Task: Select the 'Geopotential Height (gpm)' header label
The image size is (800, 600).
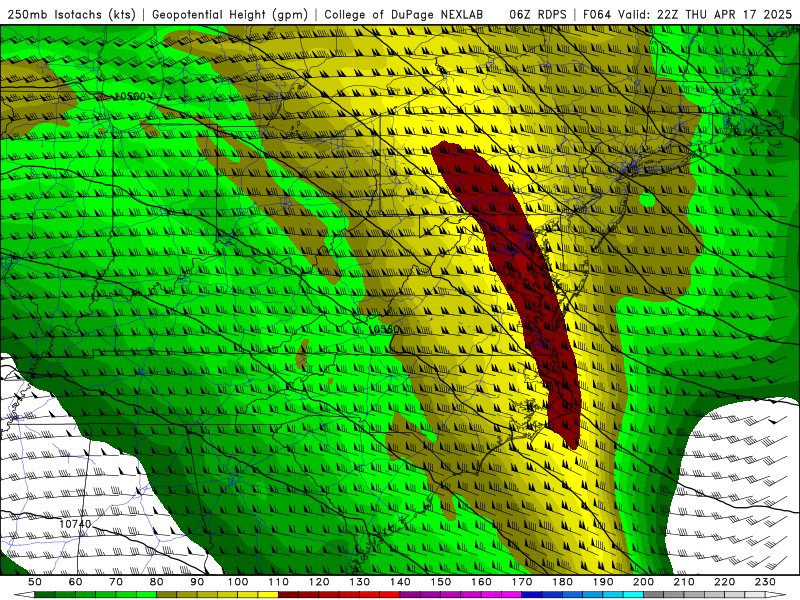Action: 230,14
